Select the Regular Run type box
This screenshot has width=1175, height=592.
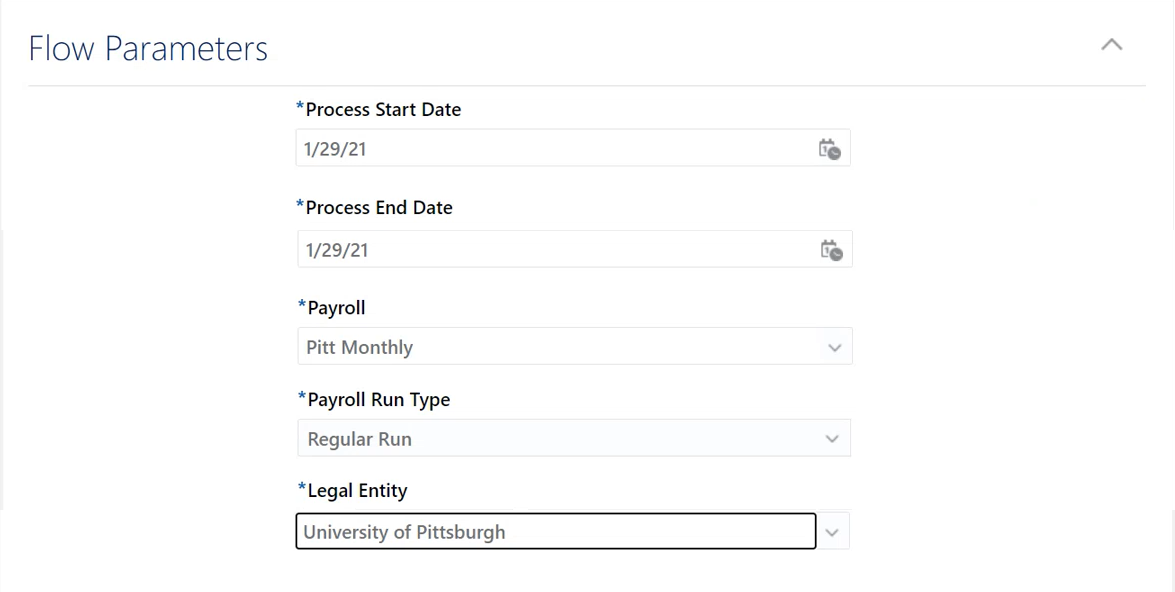pos(574,438)
